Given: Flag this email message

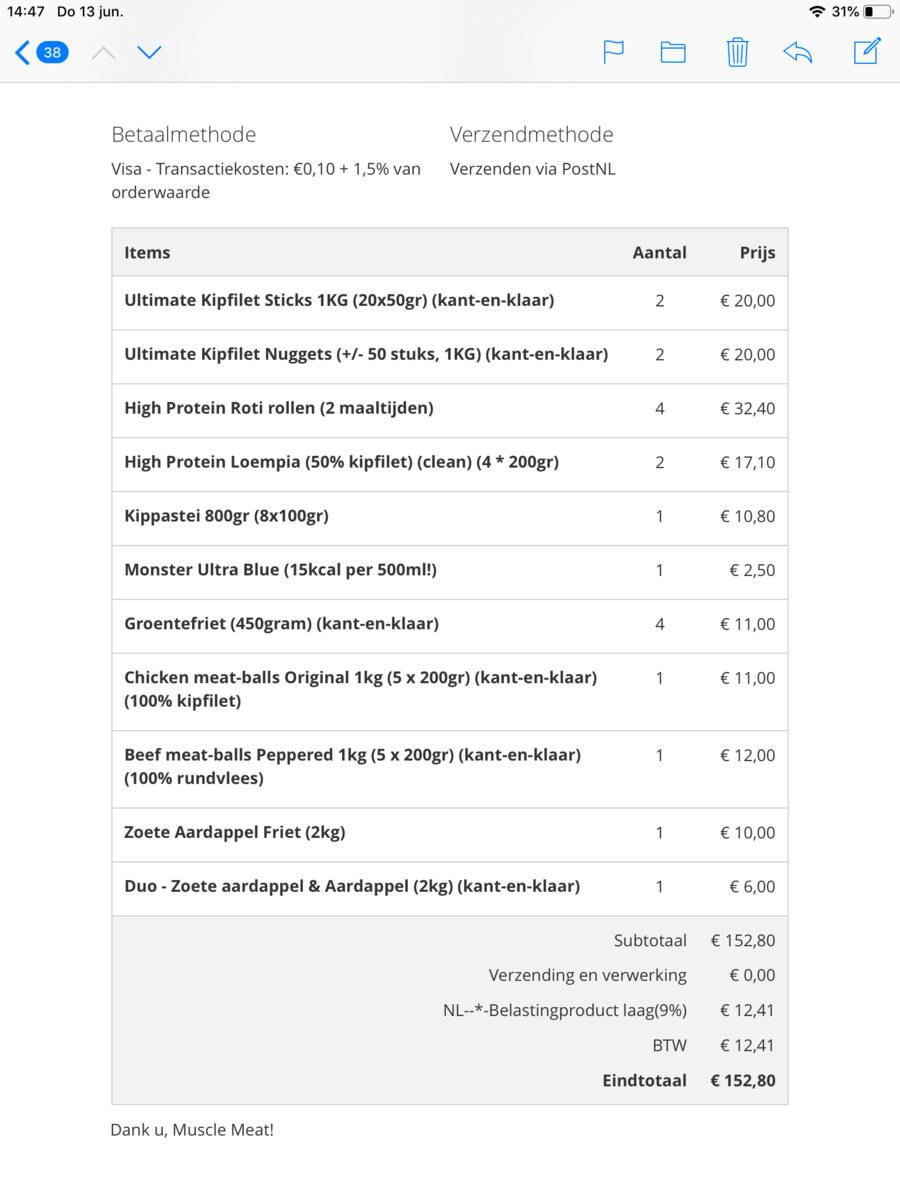Looking at the screenshot, I should tap(613, 52).
